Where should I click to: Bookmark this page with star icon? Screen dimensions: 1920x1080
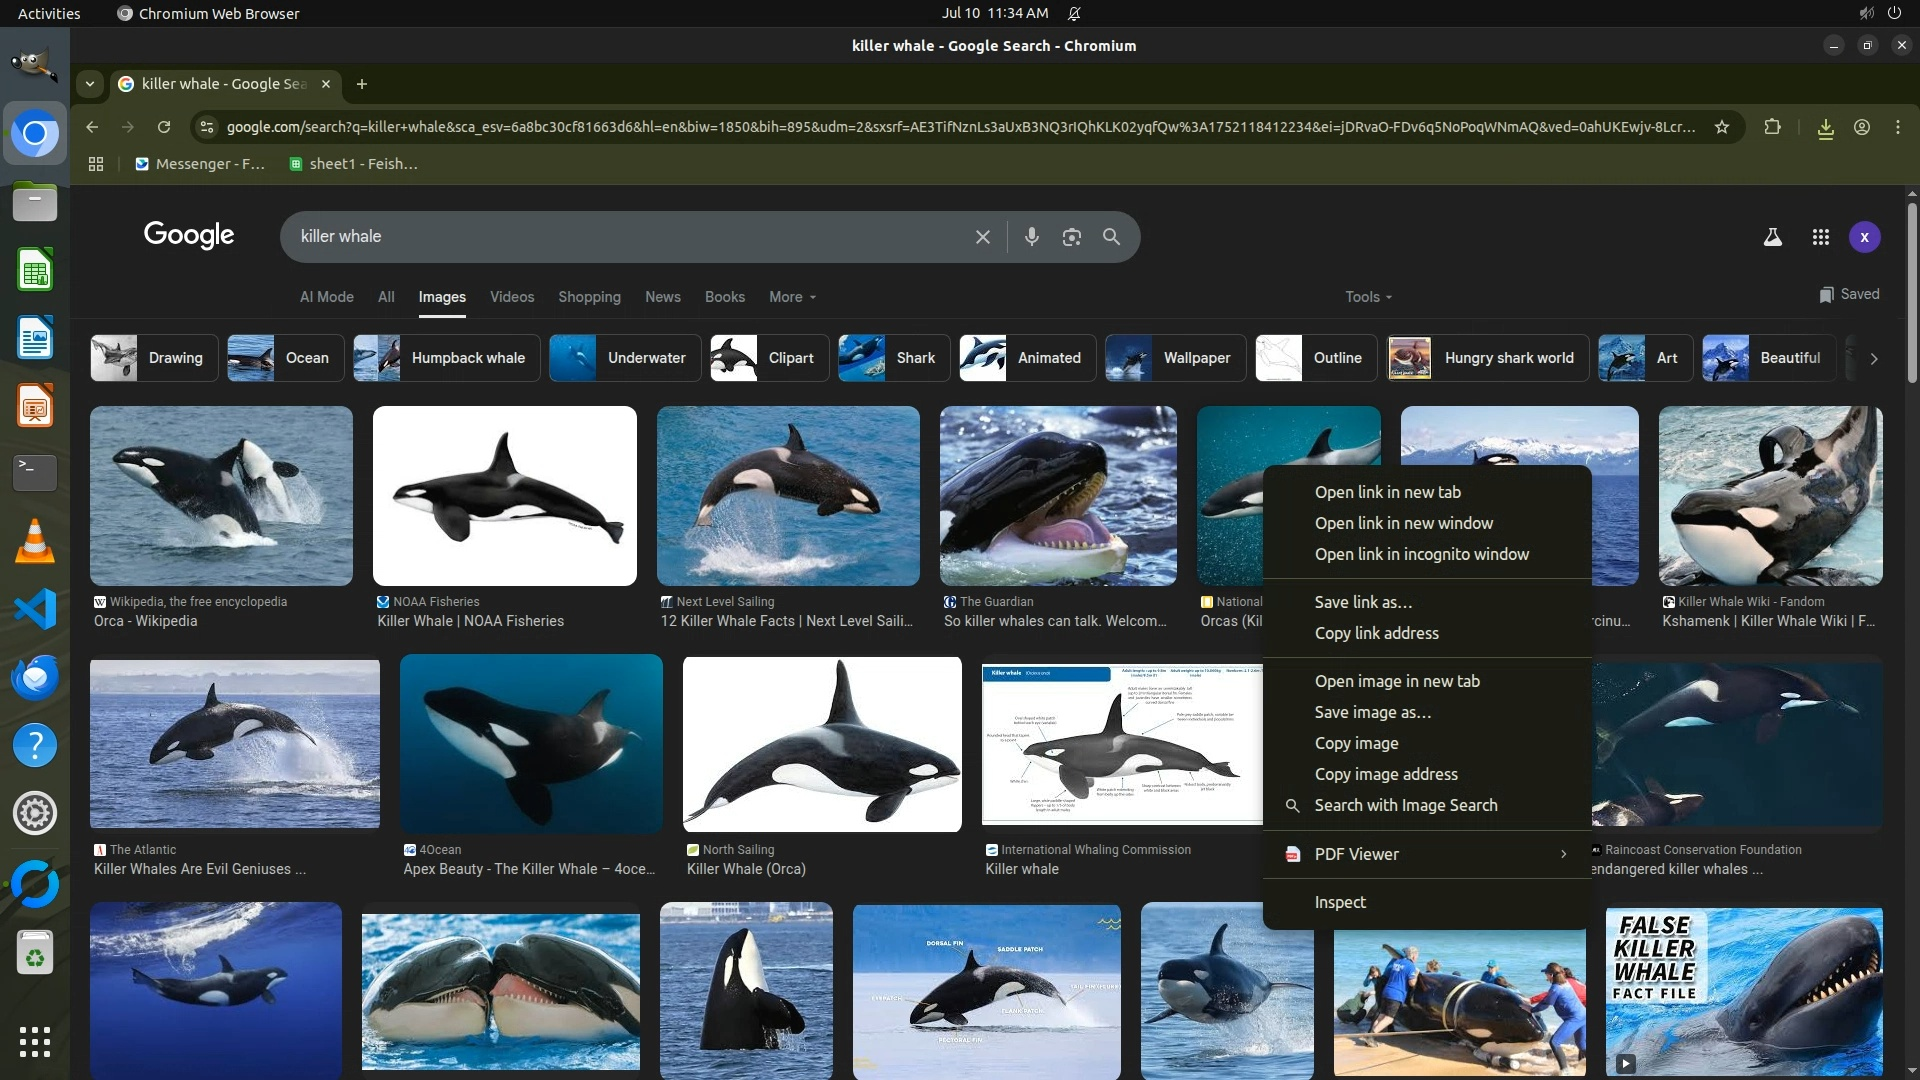pyautogui.click(x=1721, y=127)
